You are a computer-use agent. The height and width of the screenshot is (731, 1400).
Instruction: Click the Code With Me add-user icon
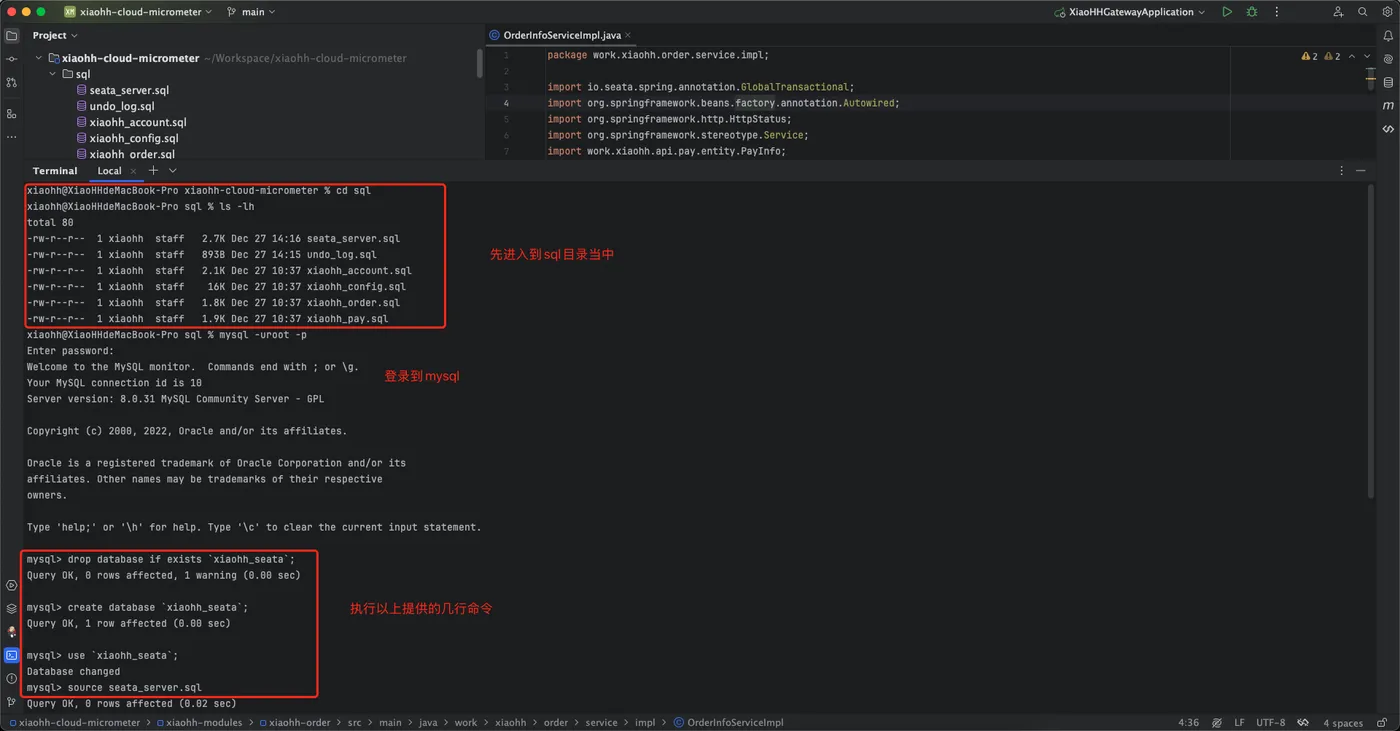(1338, 12)
